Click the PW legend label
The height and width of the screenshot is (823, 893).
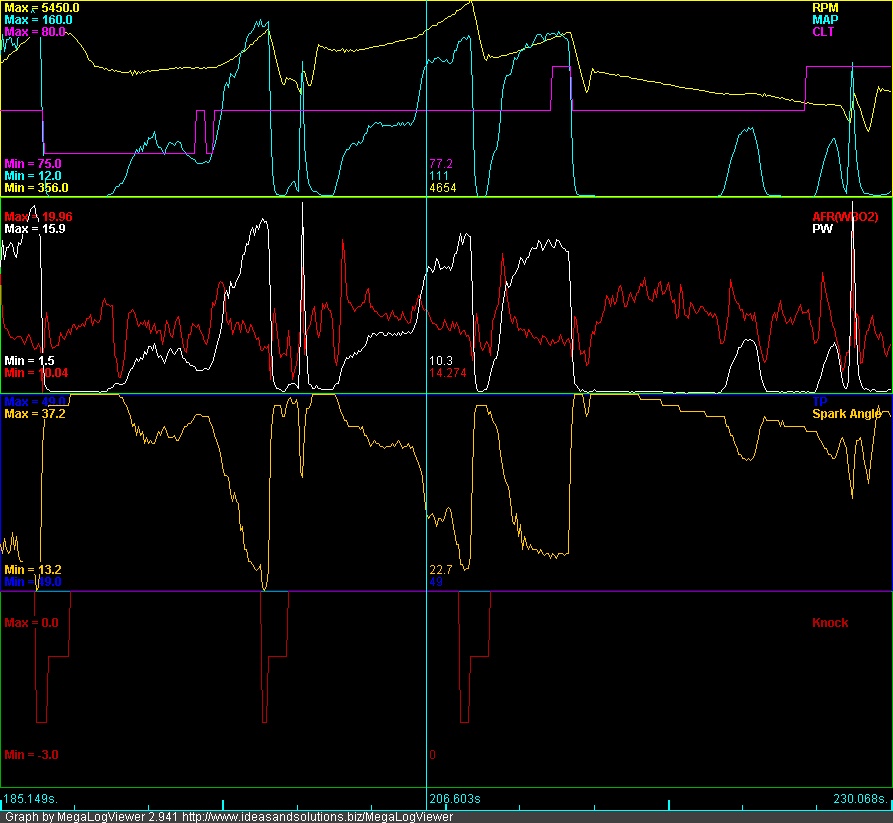coord(822,229)
